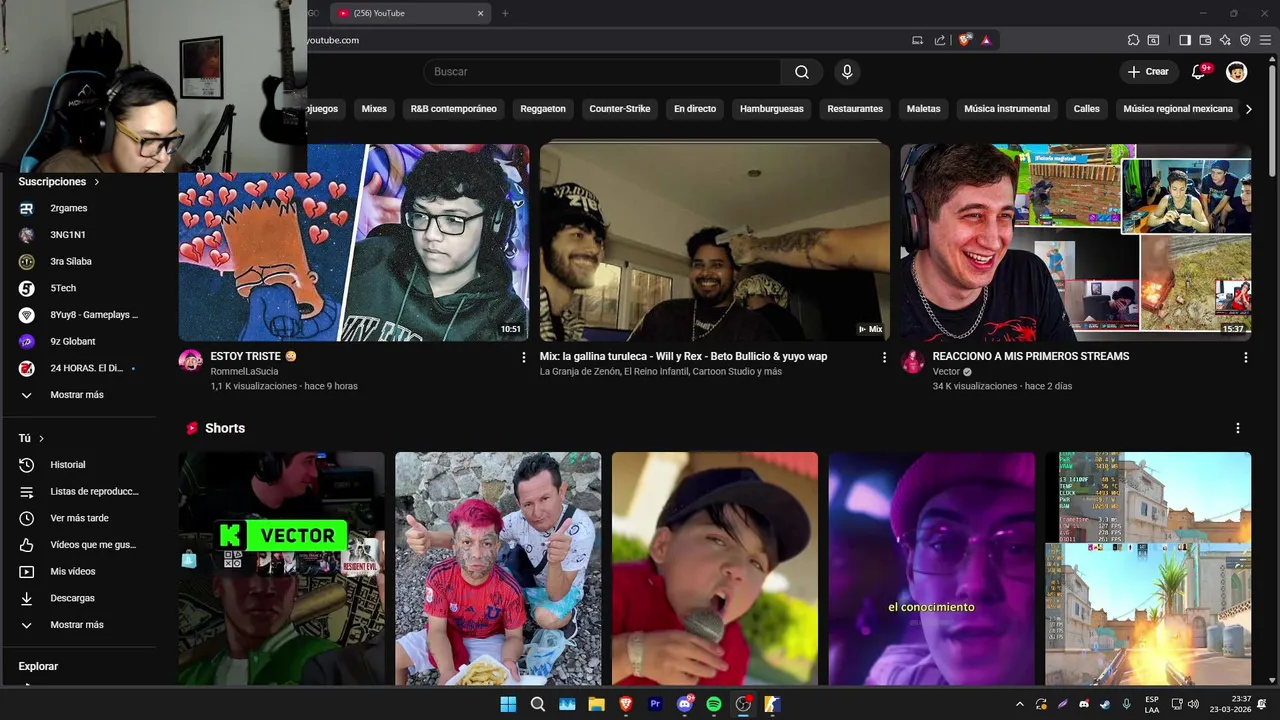
Task: Select the Calles filter chip
Action: (x=1087, y=109)
